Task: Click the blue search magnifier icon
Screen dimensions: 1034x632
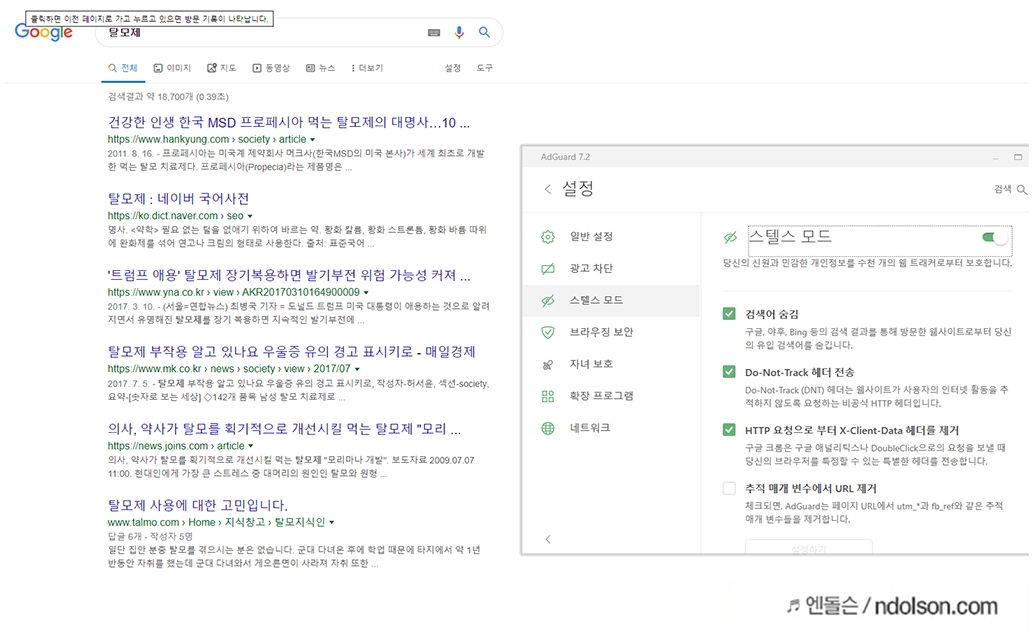Action: 484,32
